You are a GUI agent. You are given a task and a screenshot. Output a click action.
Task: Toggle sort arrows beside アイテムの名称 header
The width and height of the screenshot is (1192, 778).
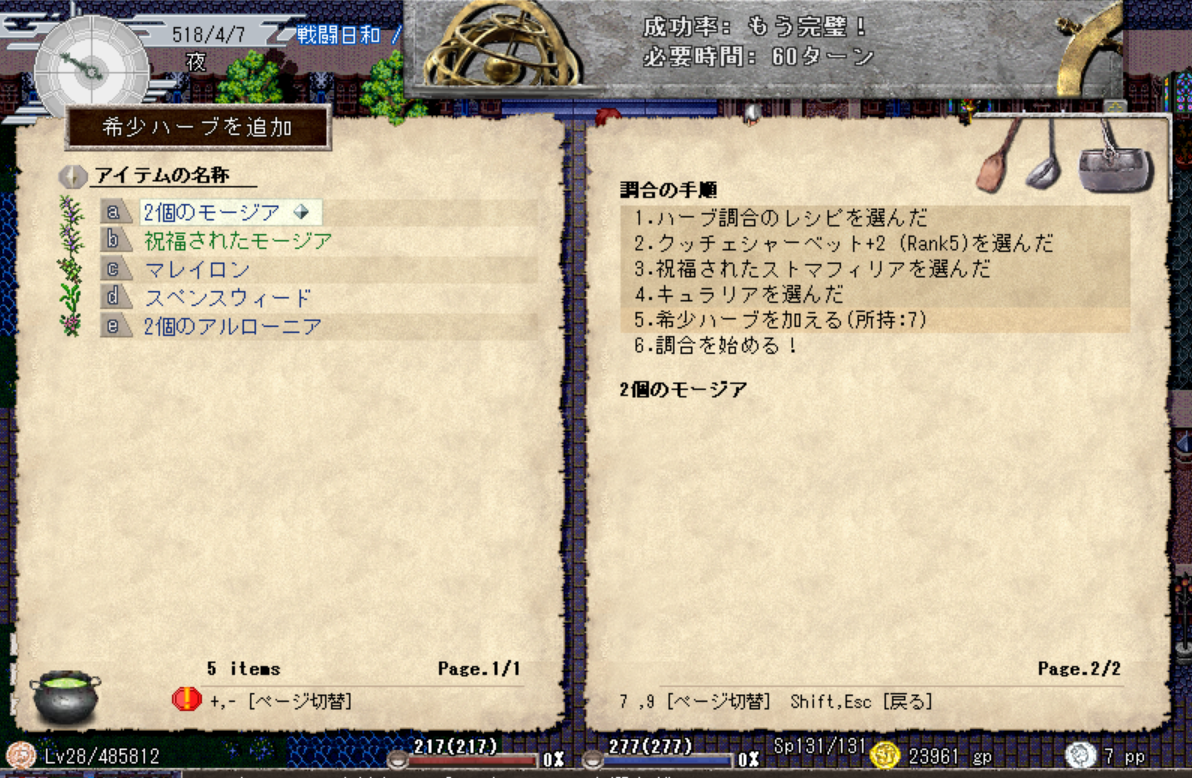click(72, 176)
